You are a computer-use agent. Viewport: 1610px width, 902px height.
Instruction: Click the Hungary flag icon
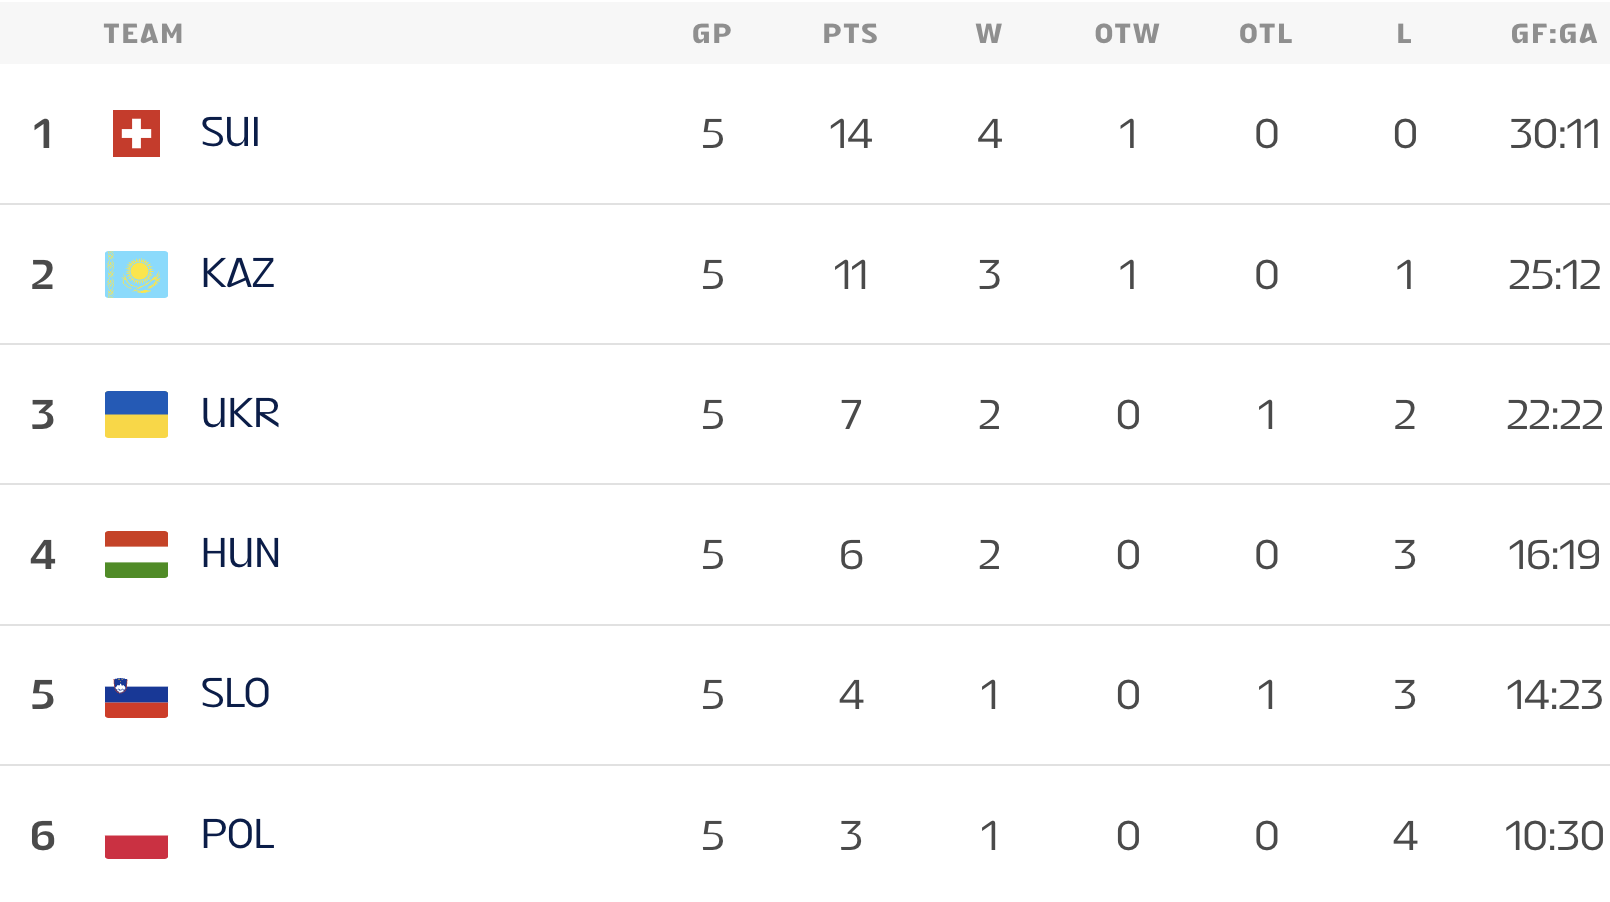click(136, 554)
